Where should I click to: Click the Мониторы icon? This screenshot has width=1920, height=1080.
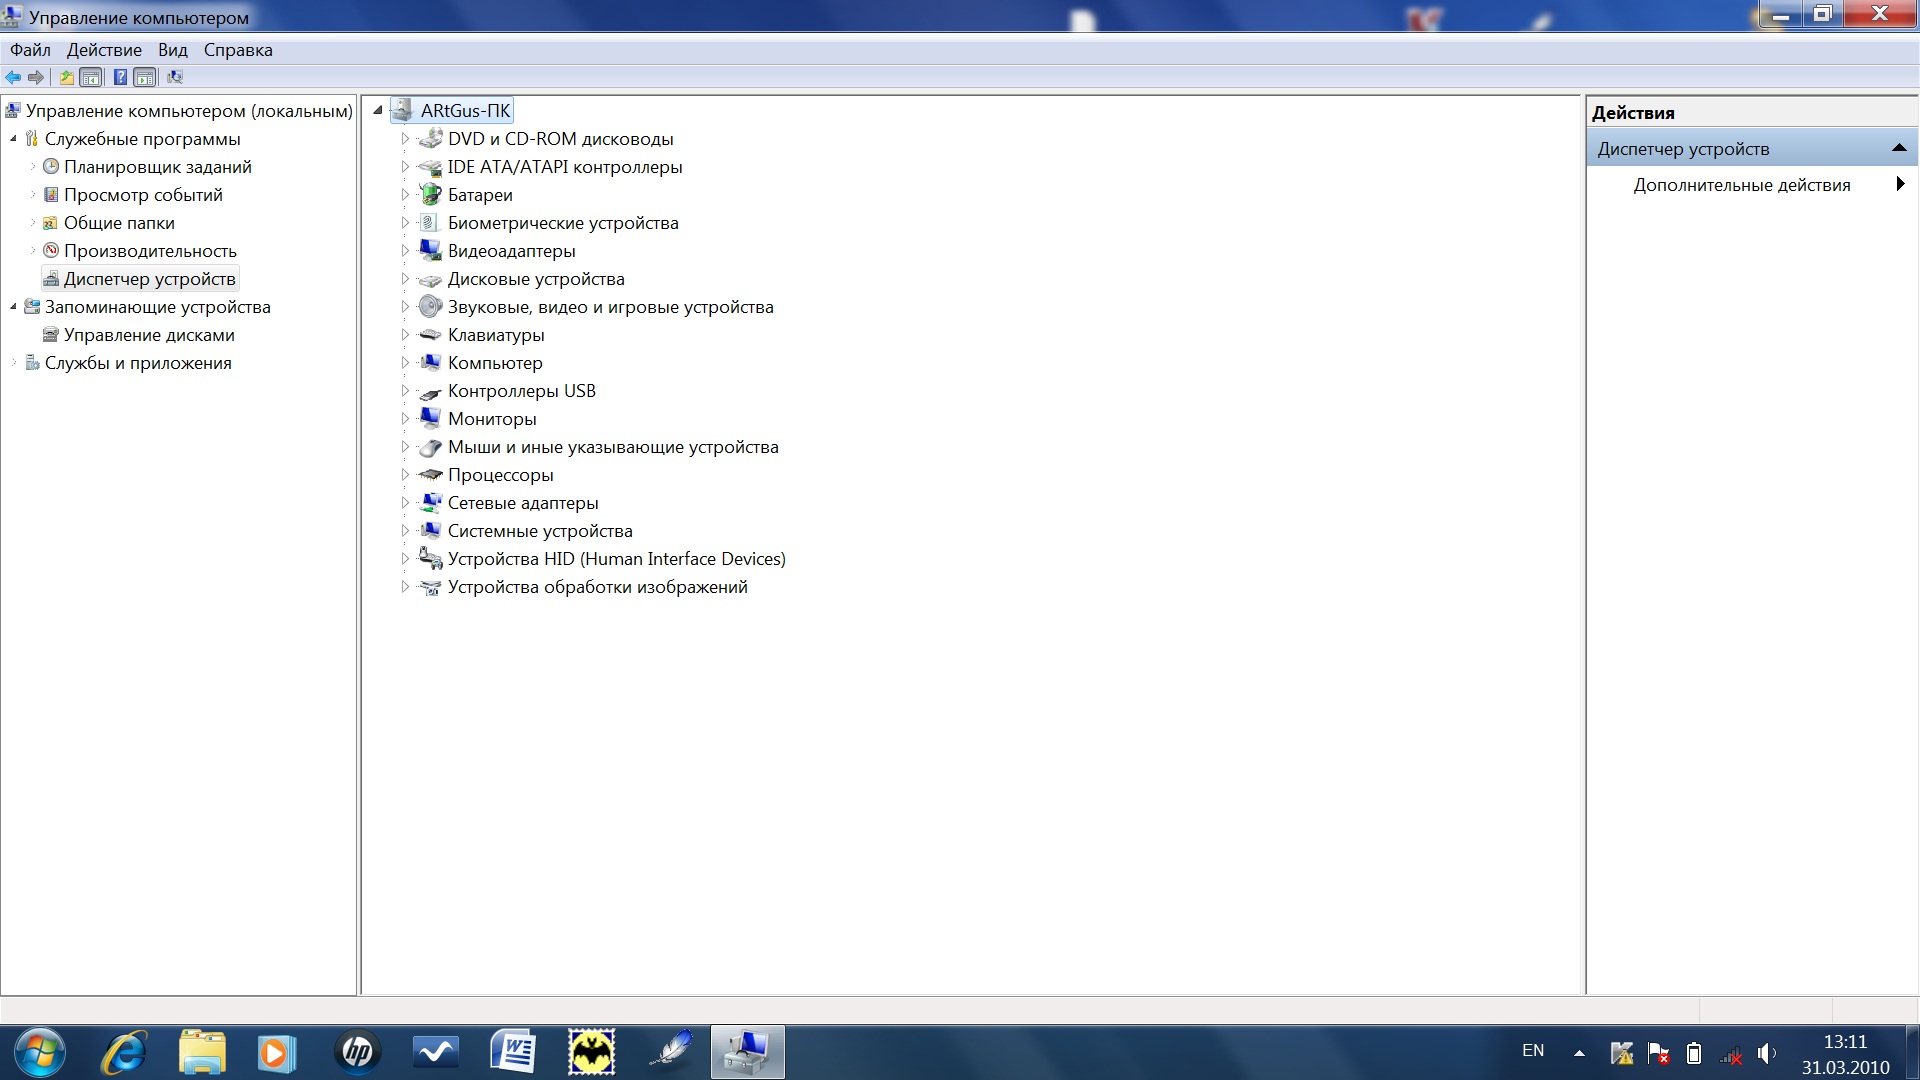[430, 418]
